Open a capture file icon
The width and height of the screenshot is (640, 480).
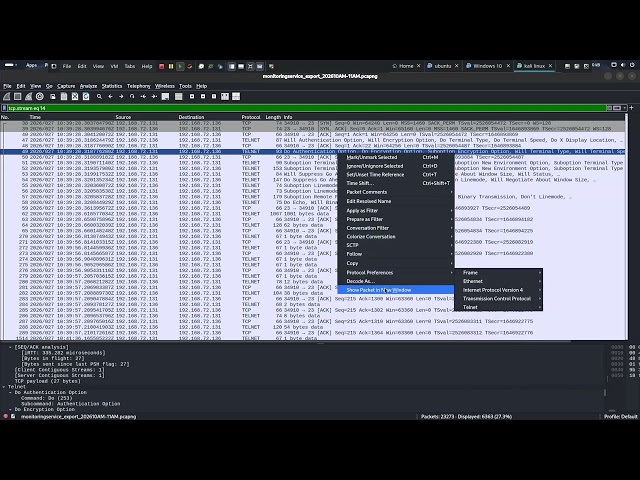click(x=53, y=97)
